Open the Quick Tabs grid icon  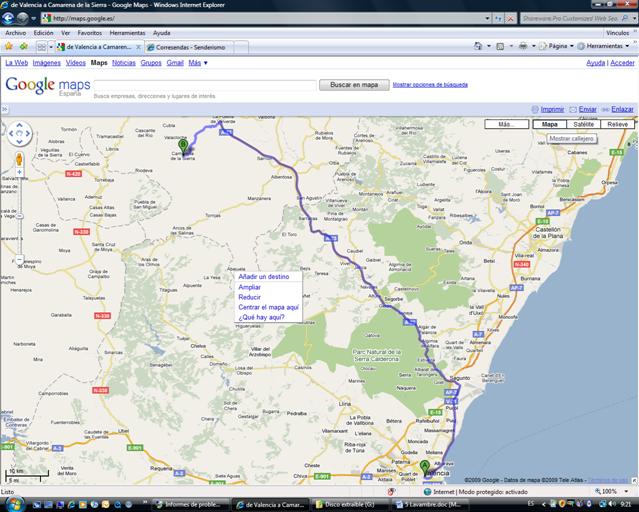[42, 47]
